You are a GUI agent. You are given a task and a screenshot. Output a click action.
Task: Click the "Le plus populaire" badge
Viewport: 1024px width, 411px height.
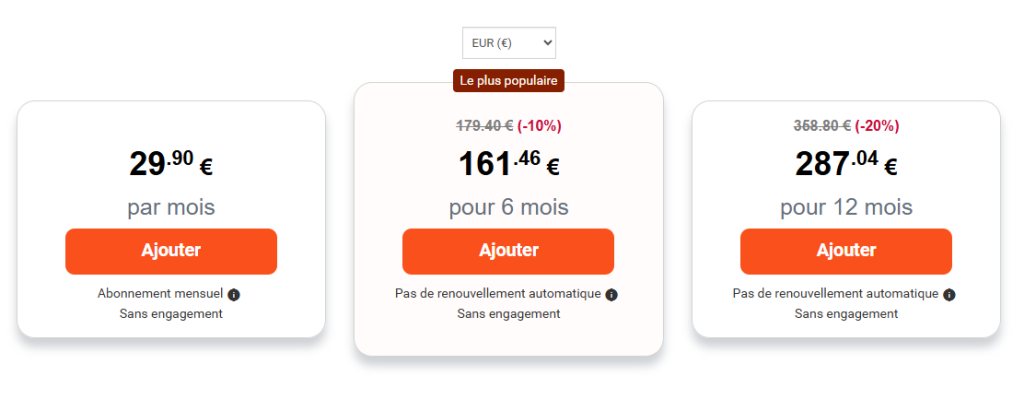(x=509, y=80)
